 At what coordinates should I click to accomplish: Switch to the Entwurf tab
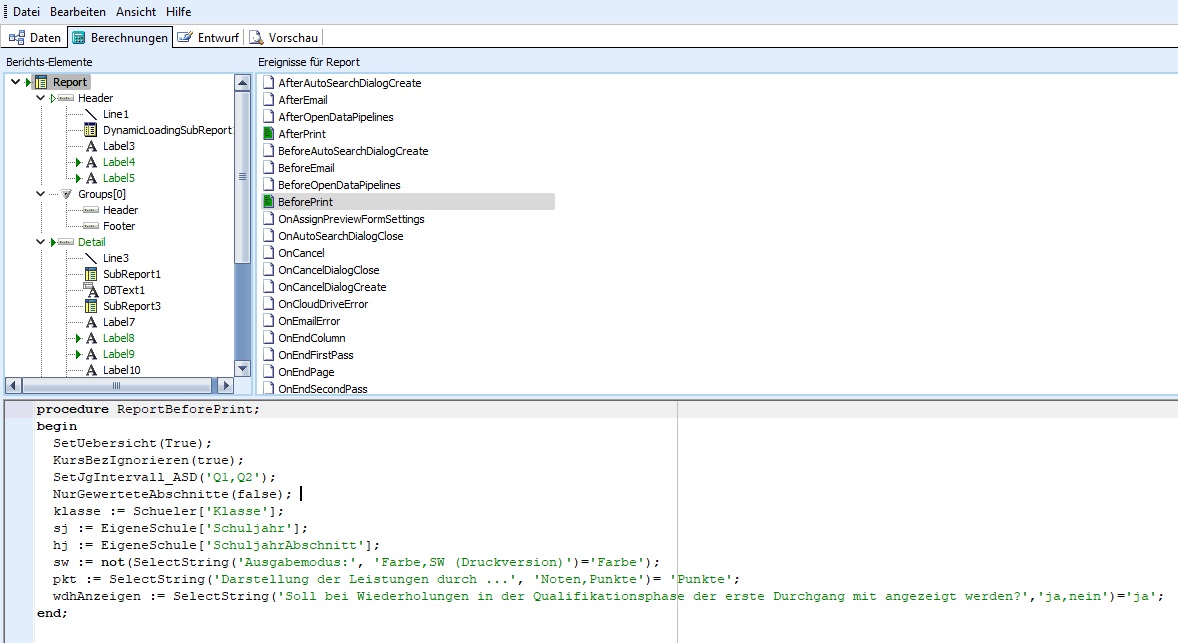[x=208, y=38]
